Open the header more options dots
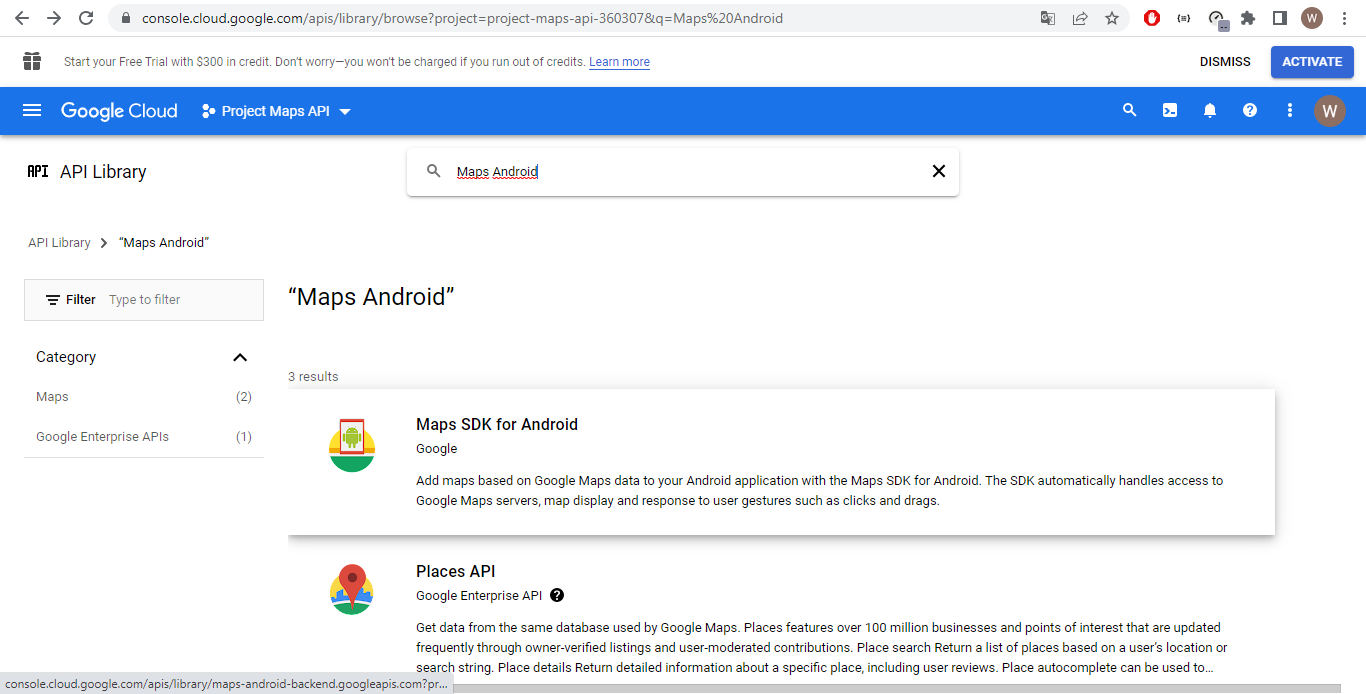 tap(1290, 111)
